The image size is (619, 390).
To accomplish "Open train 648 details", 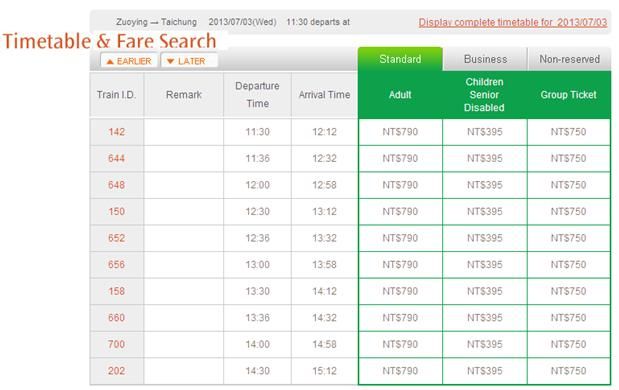I will pos(116,185).
